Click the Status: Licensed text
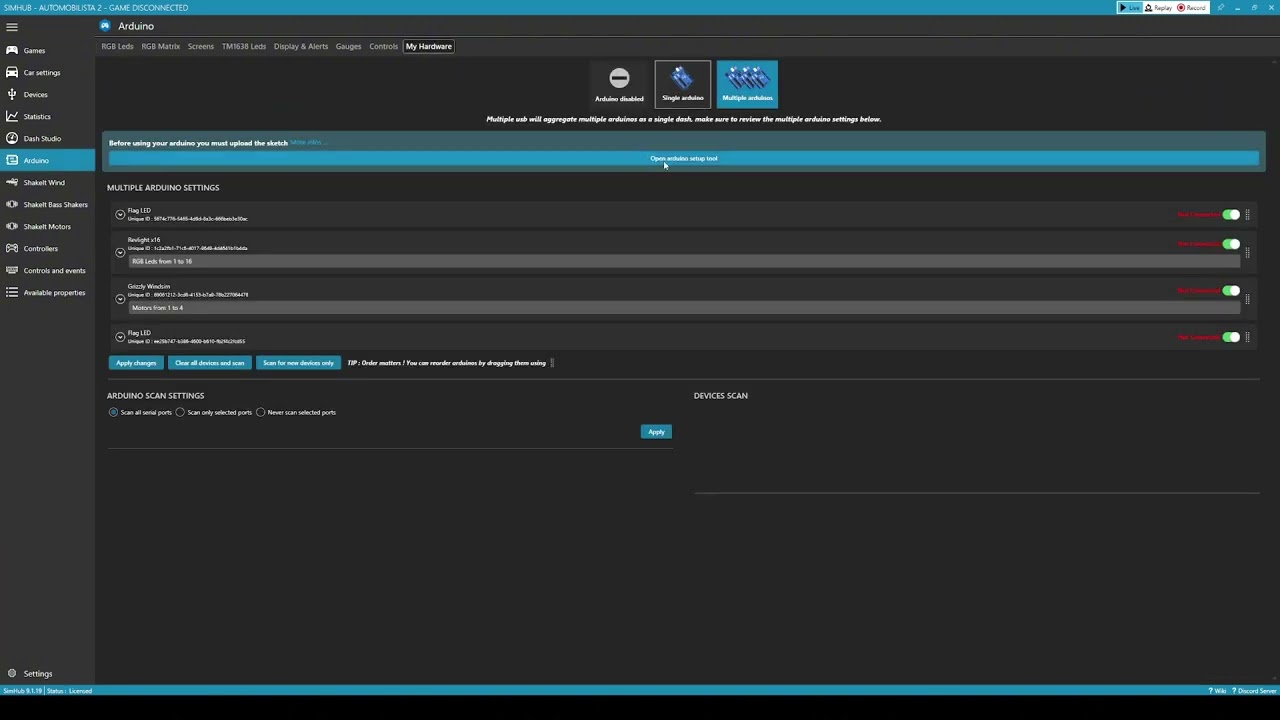Image resolution: width=1280 pixels, height=720 pixels. (69, 691)
